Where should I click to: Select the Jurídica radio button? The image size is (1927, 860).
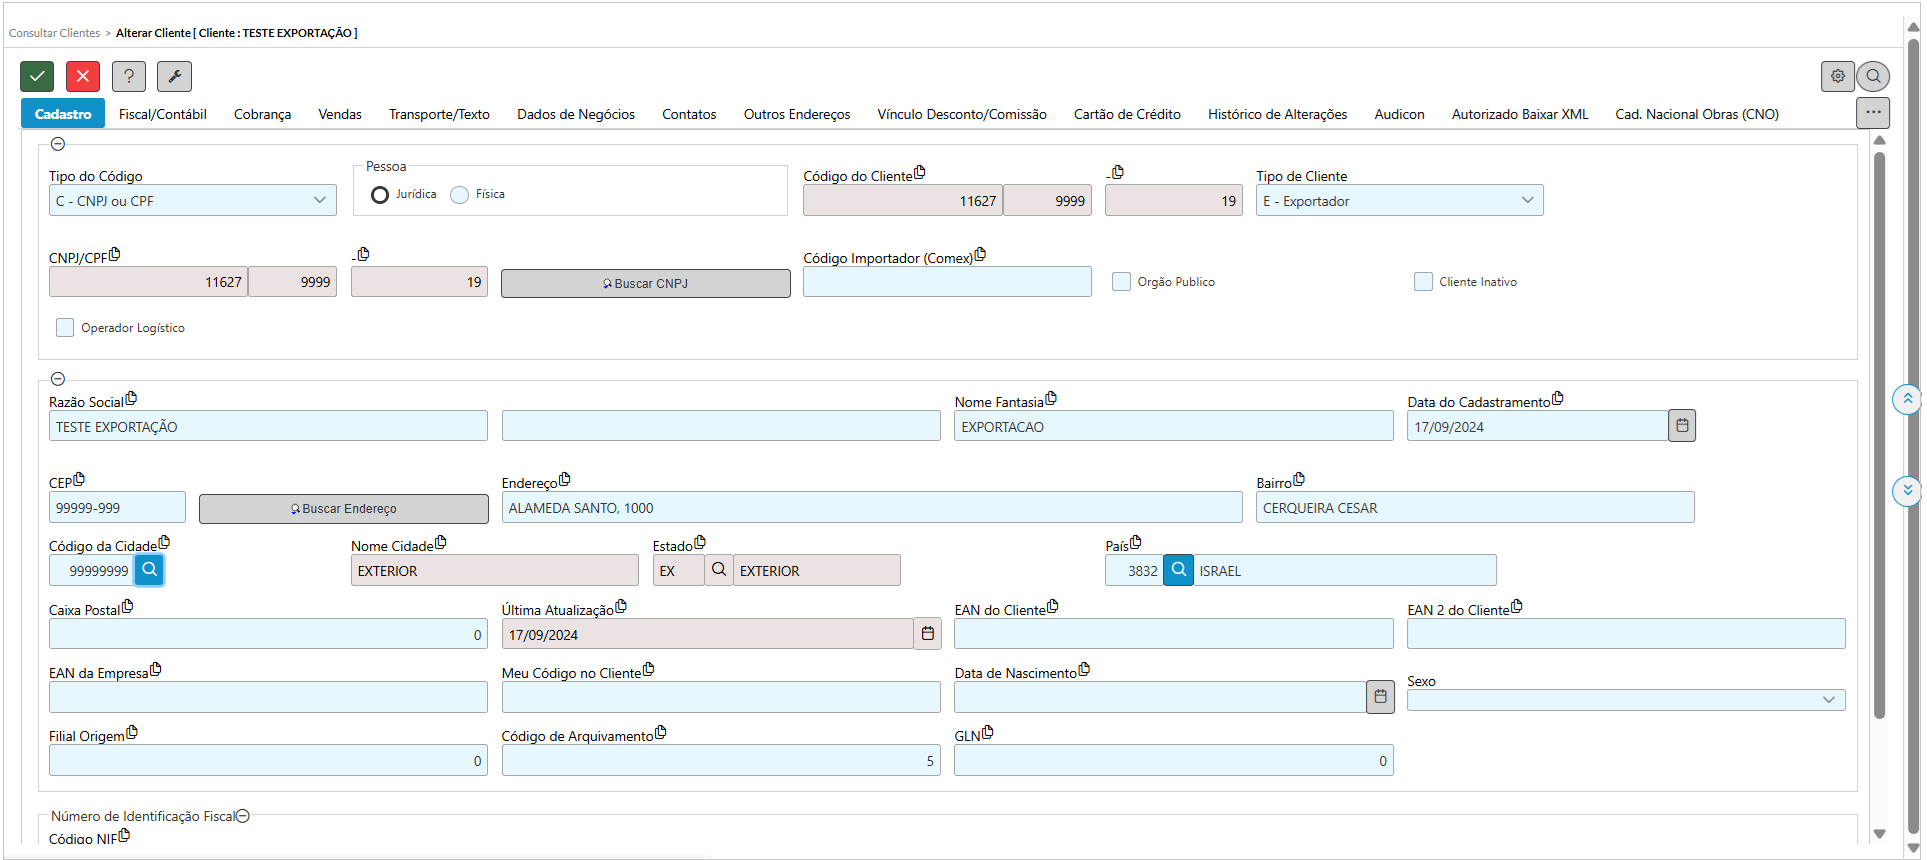[x=380, y=195]
